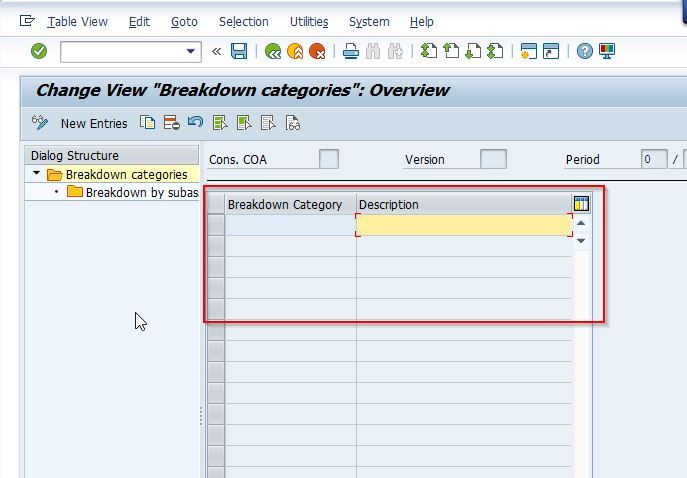Go to Previous Page icon
The image size is (687, 478).
[451, 51]
